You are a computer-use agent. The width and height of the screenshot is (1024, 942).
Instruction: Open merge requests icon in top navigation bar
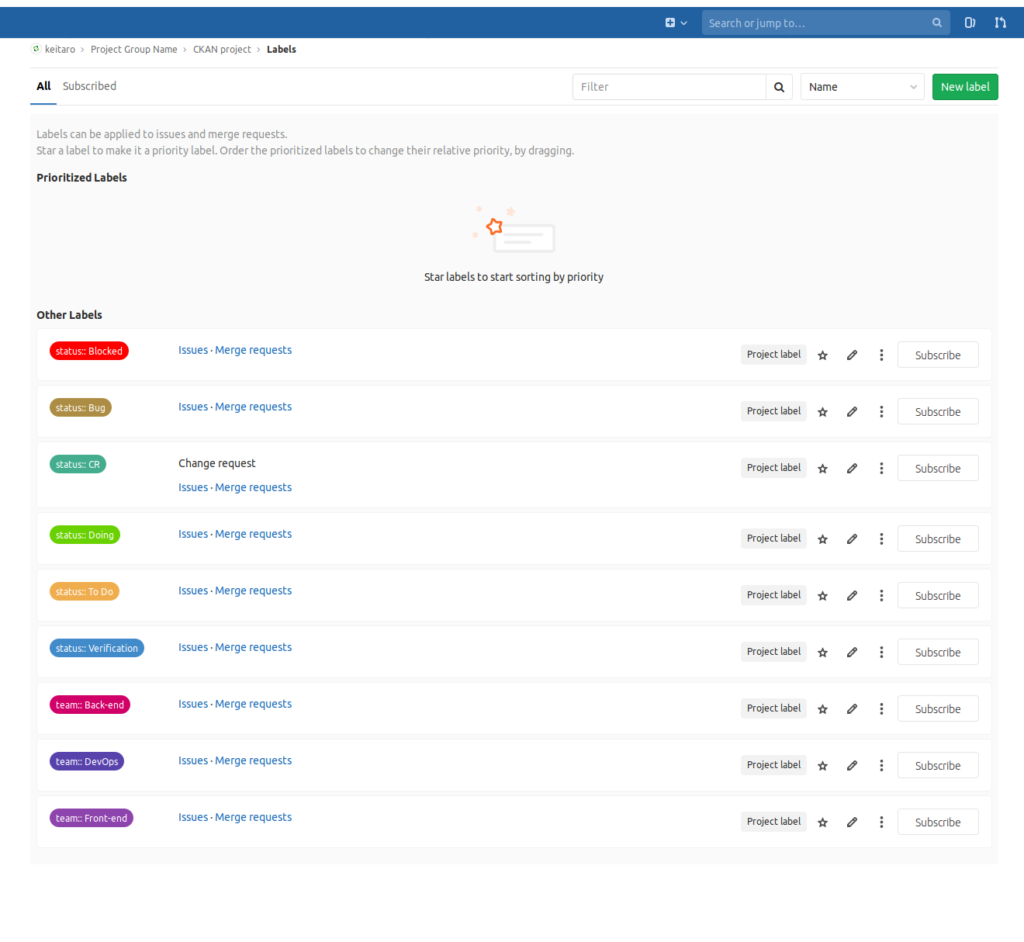[x=1000, y=22]
